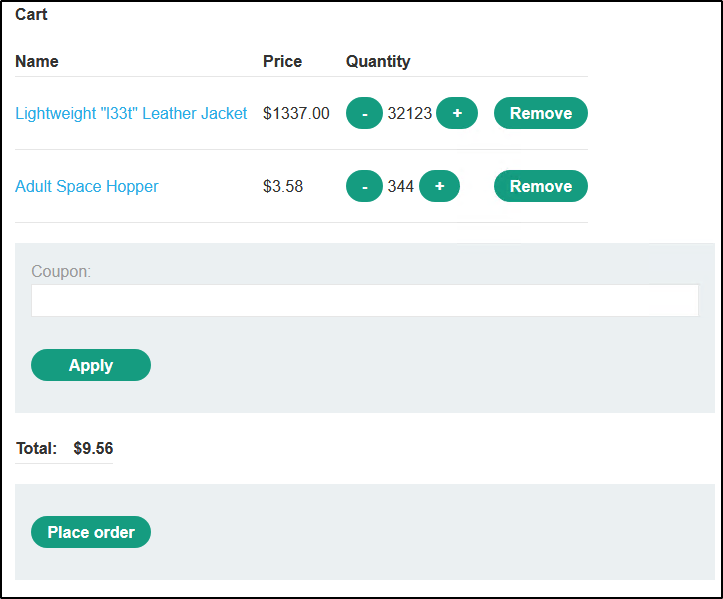Click the Space Hopper quantity value 344

click(401, 186)
